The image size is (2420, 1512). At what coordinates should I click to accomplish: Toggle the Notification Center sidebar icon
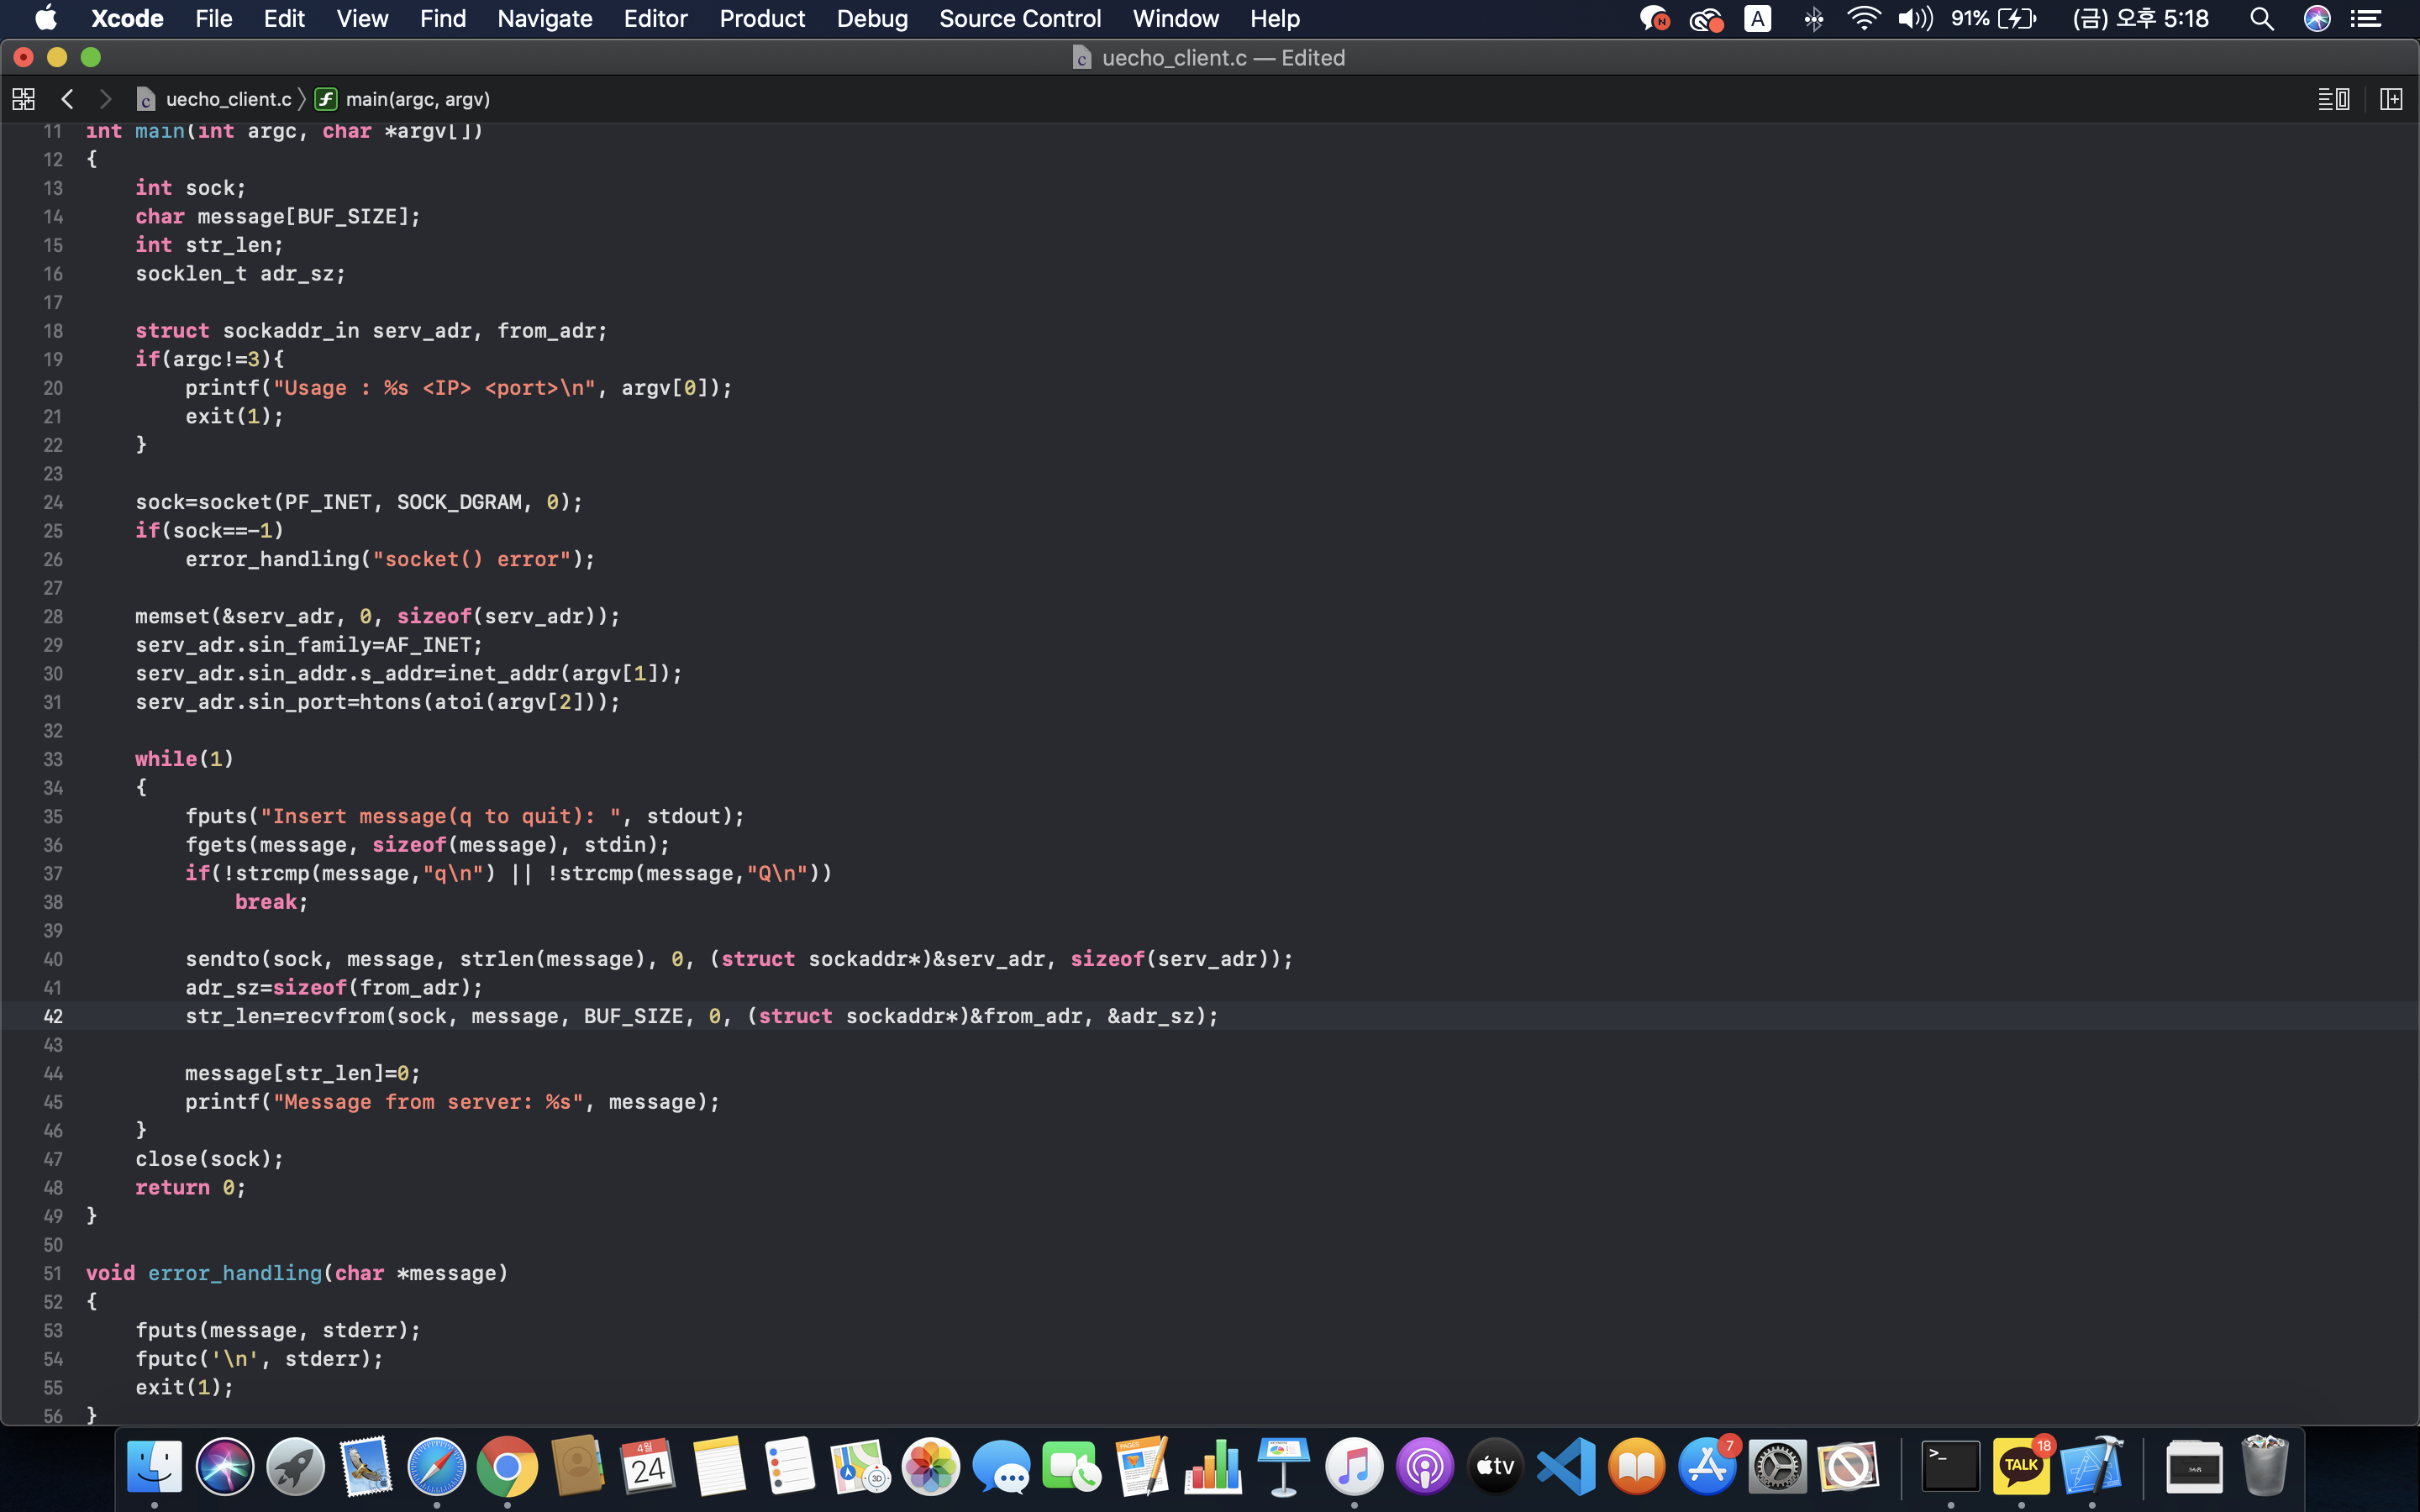tap(2365, 19)
